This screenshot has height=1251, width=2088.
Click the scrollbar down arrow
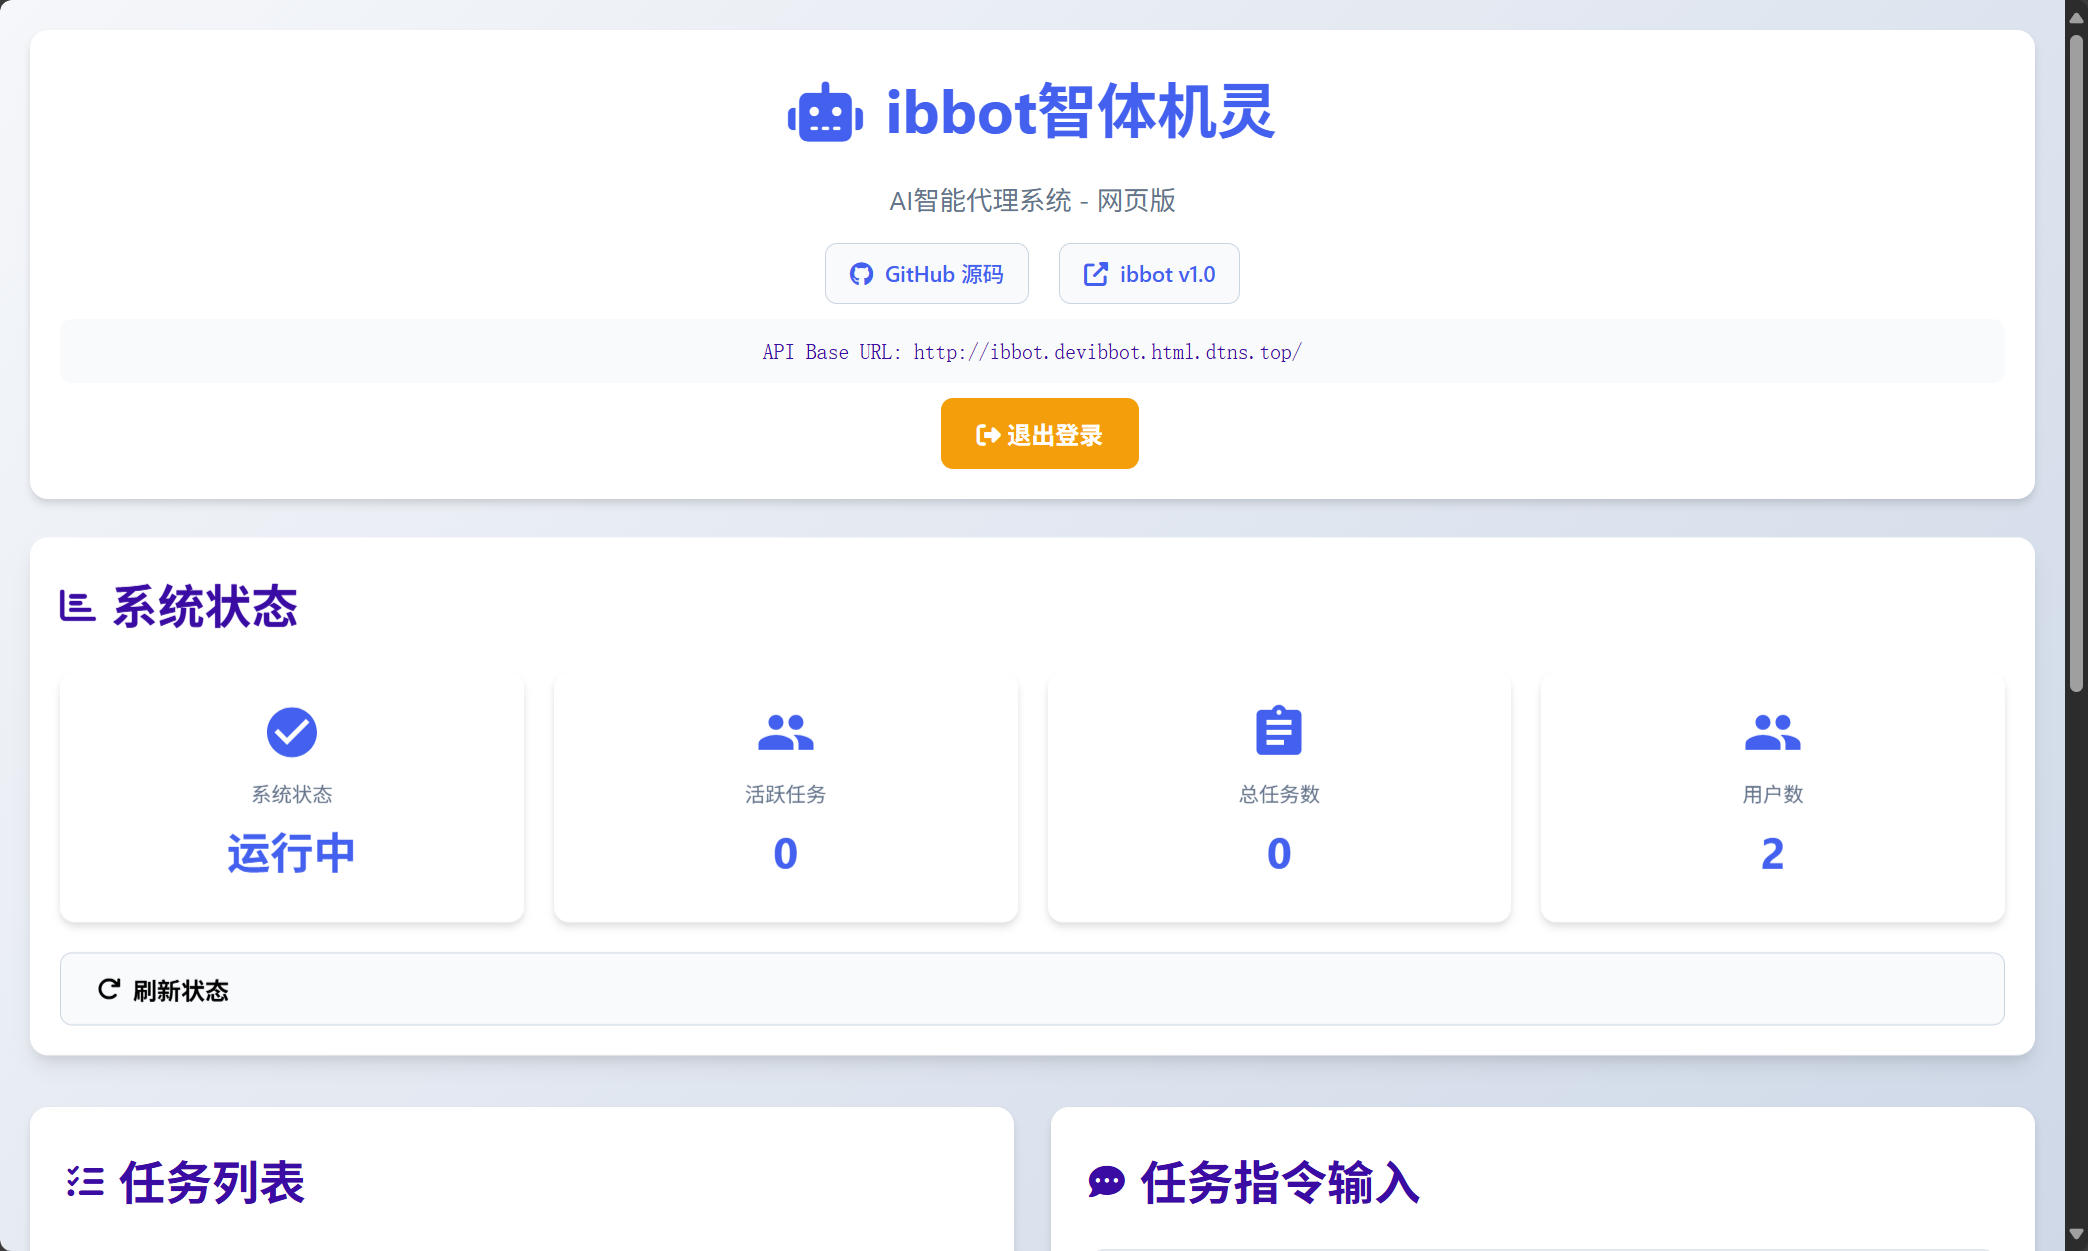click(x=2076, y=1234)
